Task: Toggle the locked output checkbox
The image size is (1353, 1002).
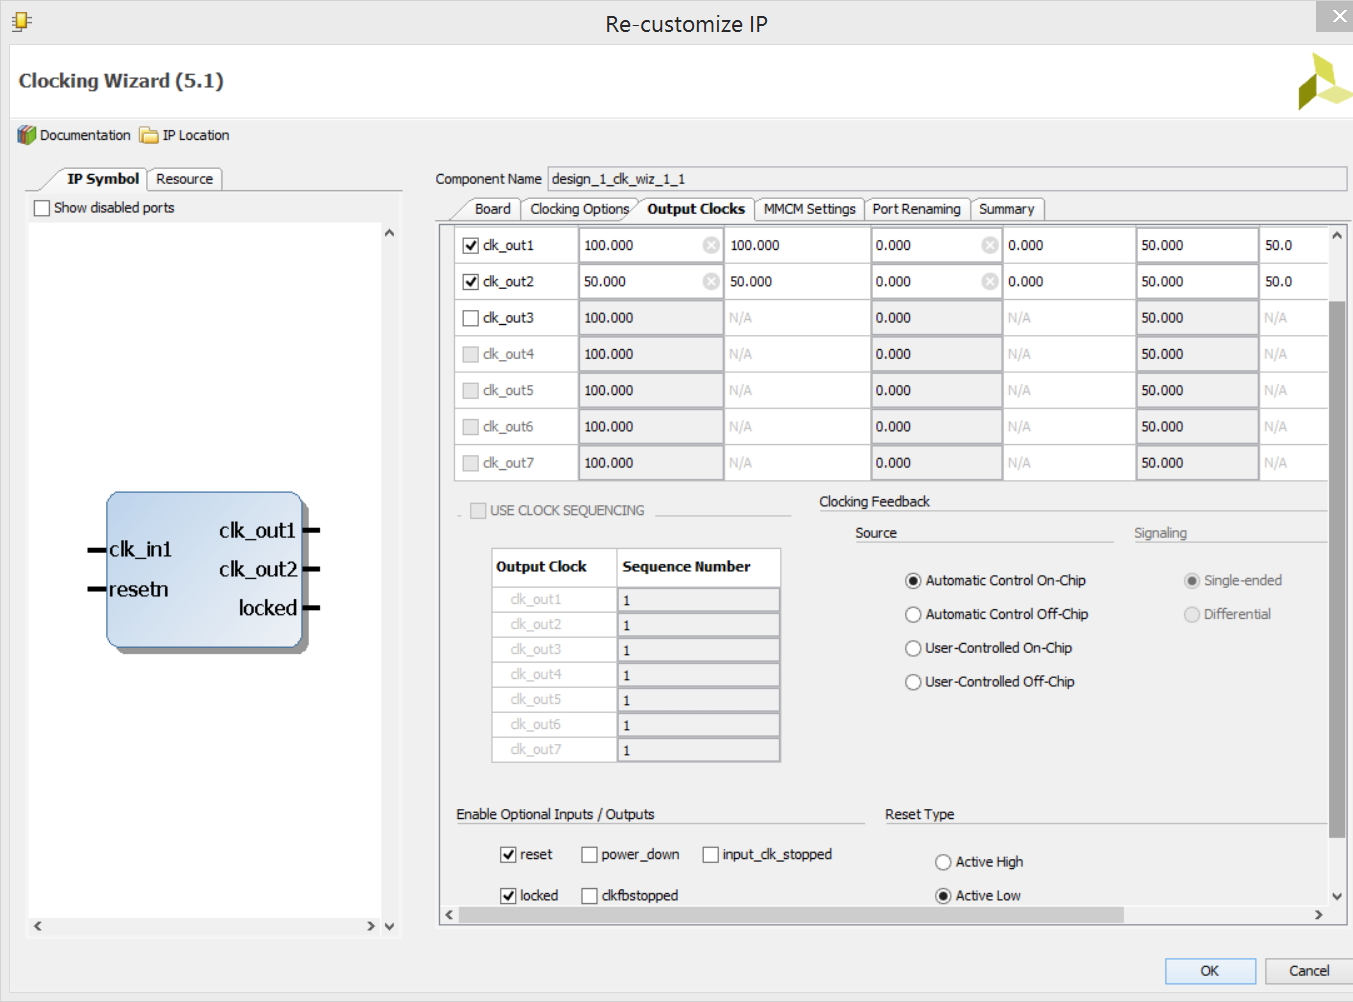Action: pos(508,896)
